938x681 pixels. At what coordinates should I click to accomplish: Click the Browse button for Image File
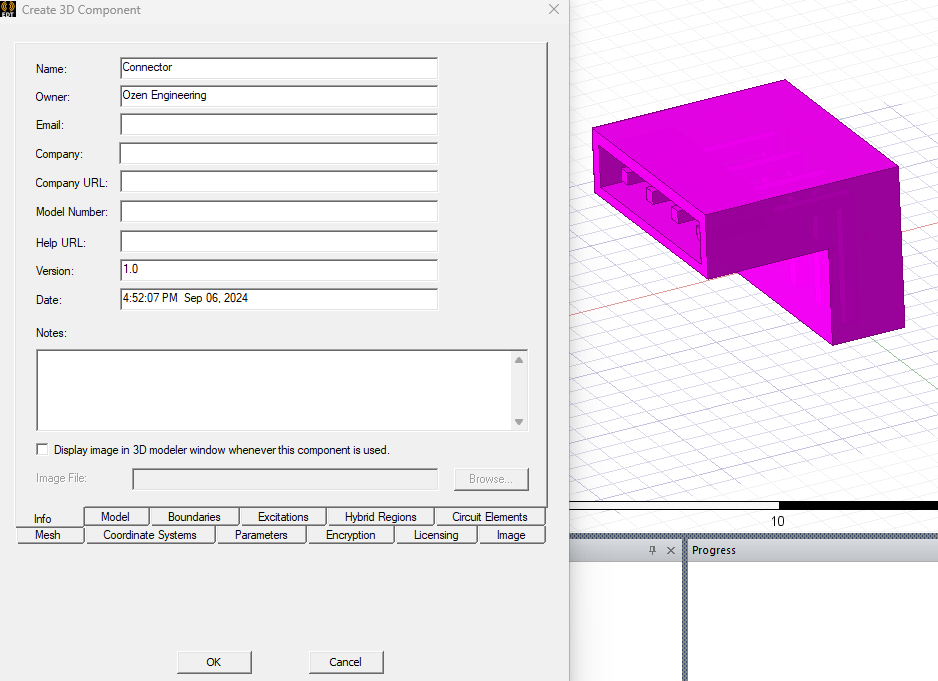(x=491, y=479)
